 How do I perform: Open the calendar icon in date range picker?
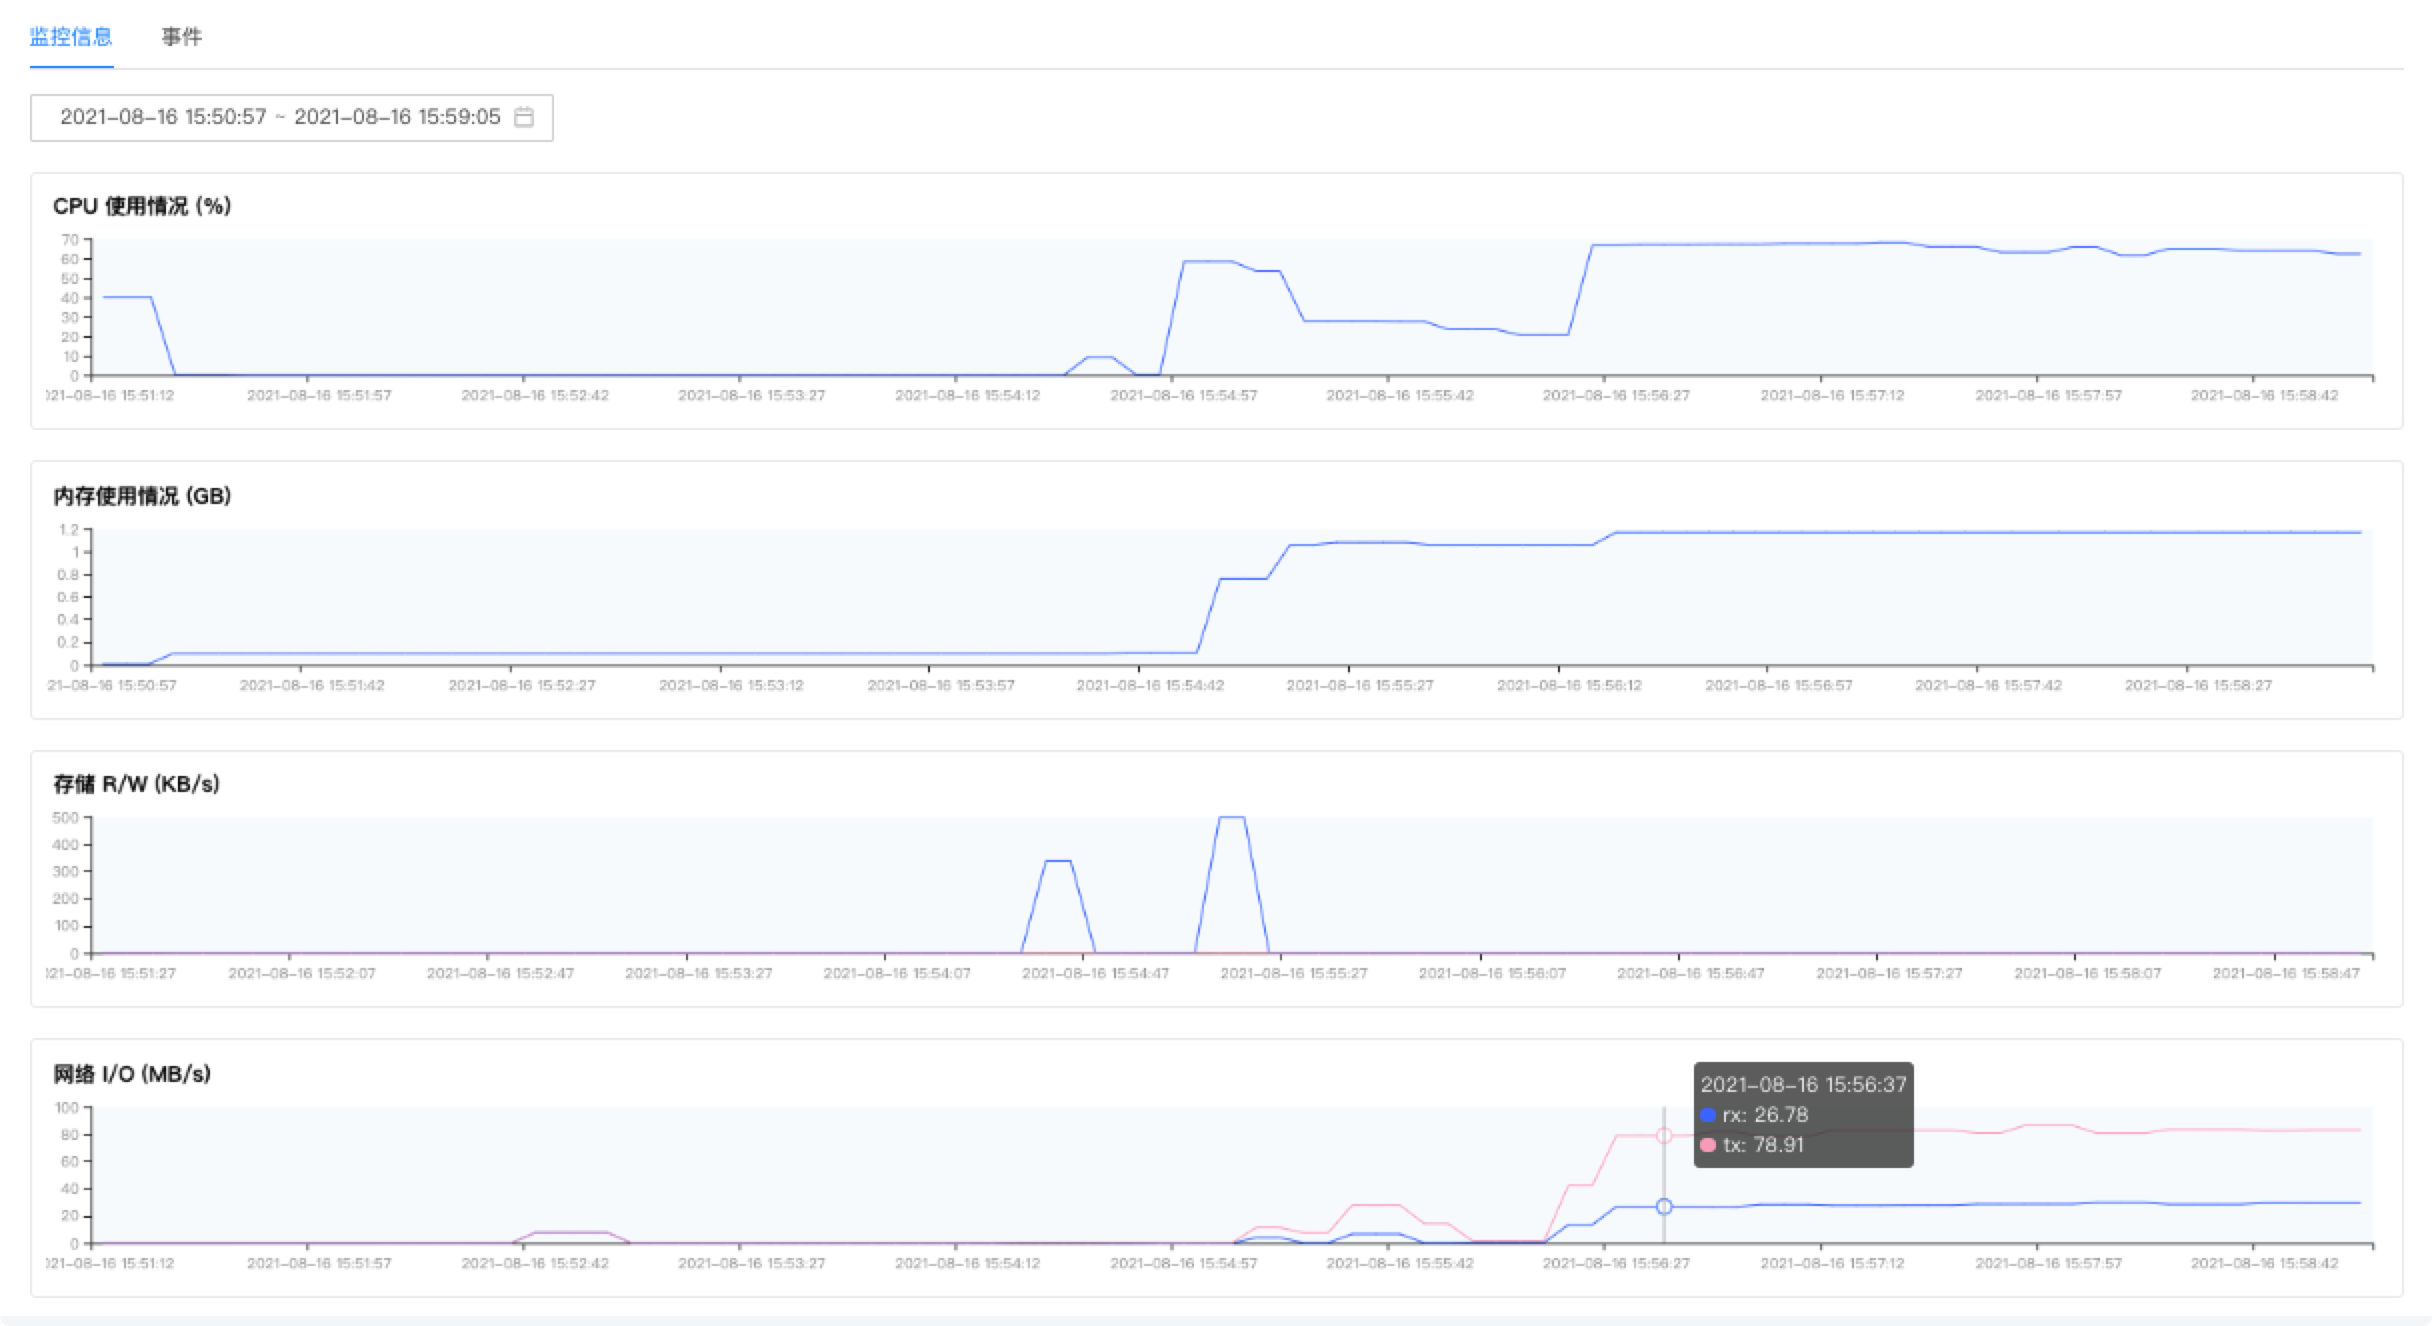524,117
